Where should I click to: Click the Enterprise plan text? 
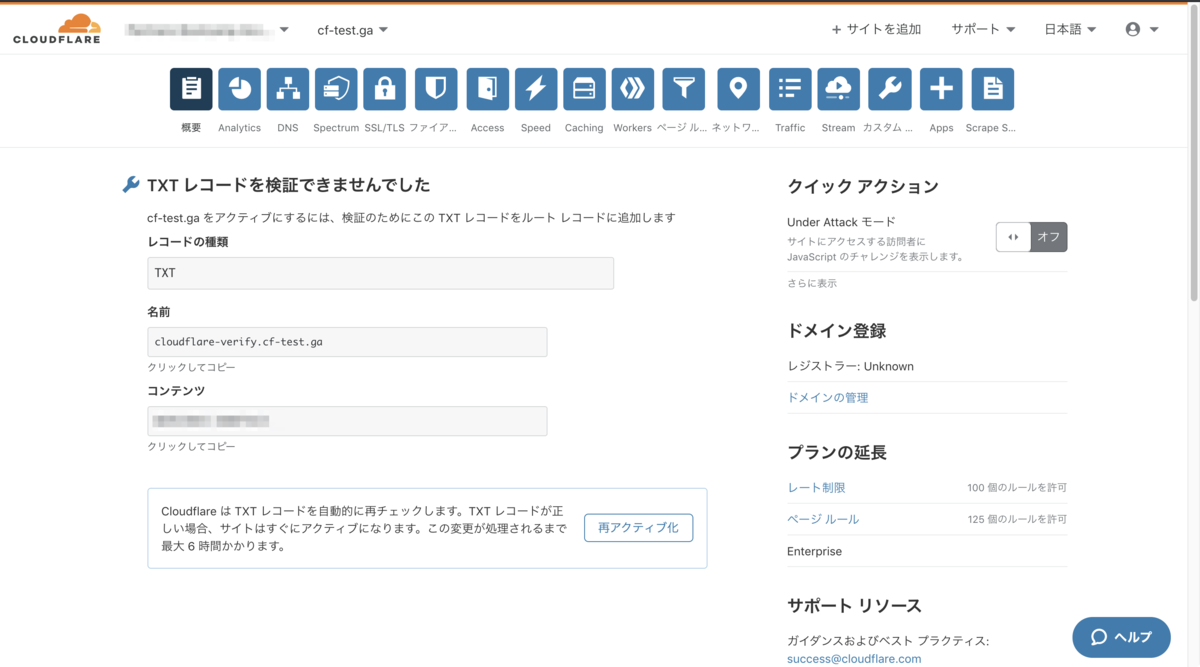tap(815, 552)
